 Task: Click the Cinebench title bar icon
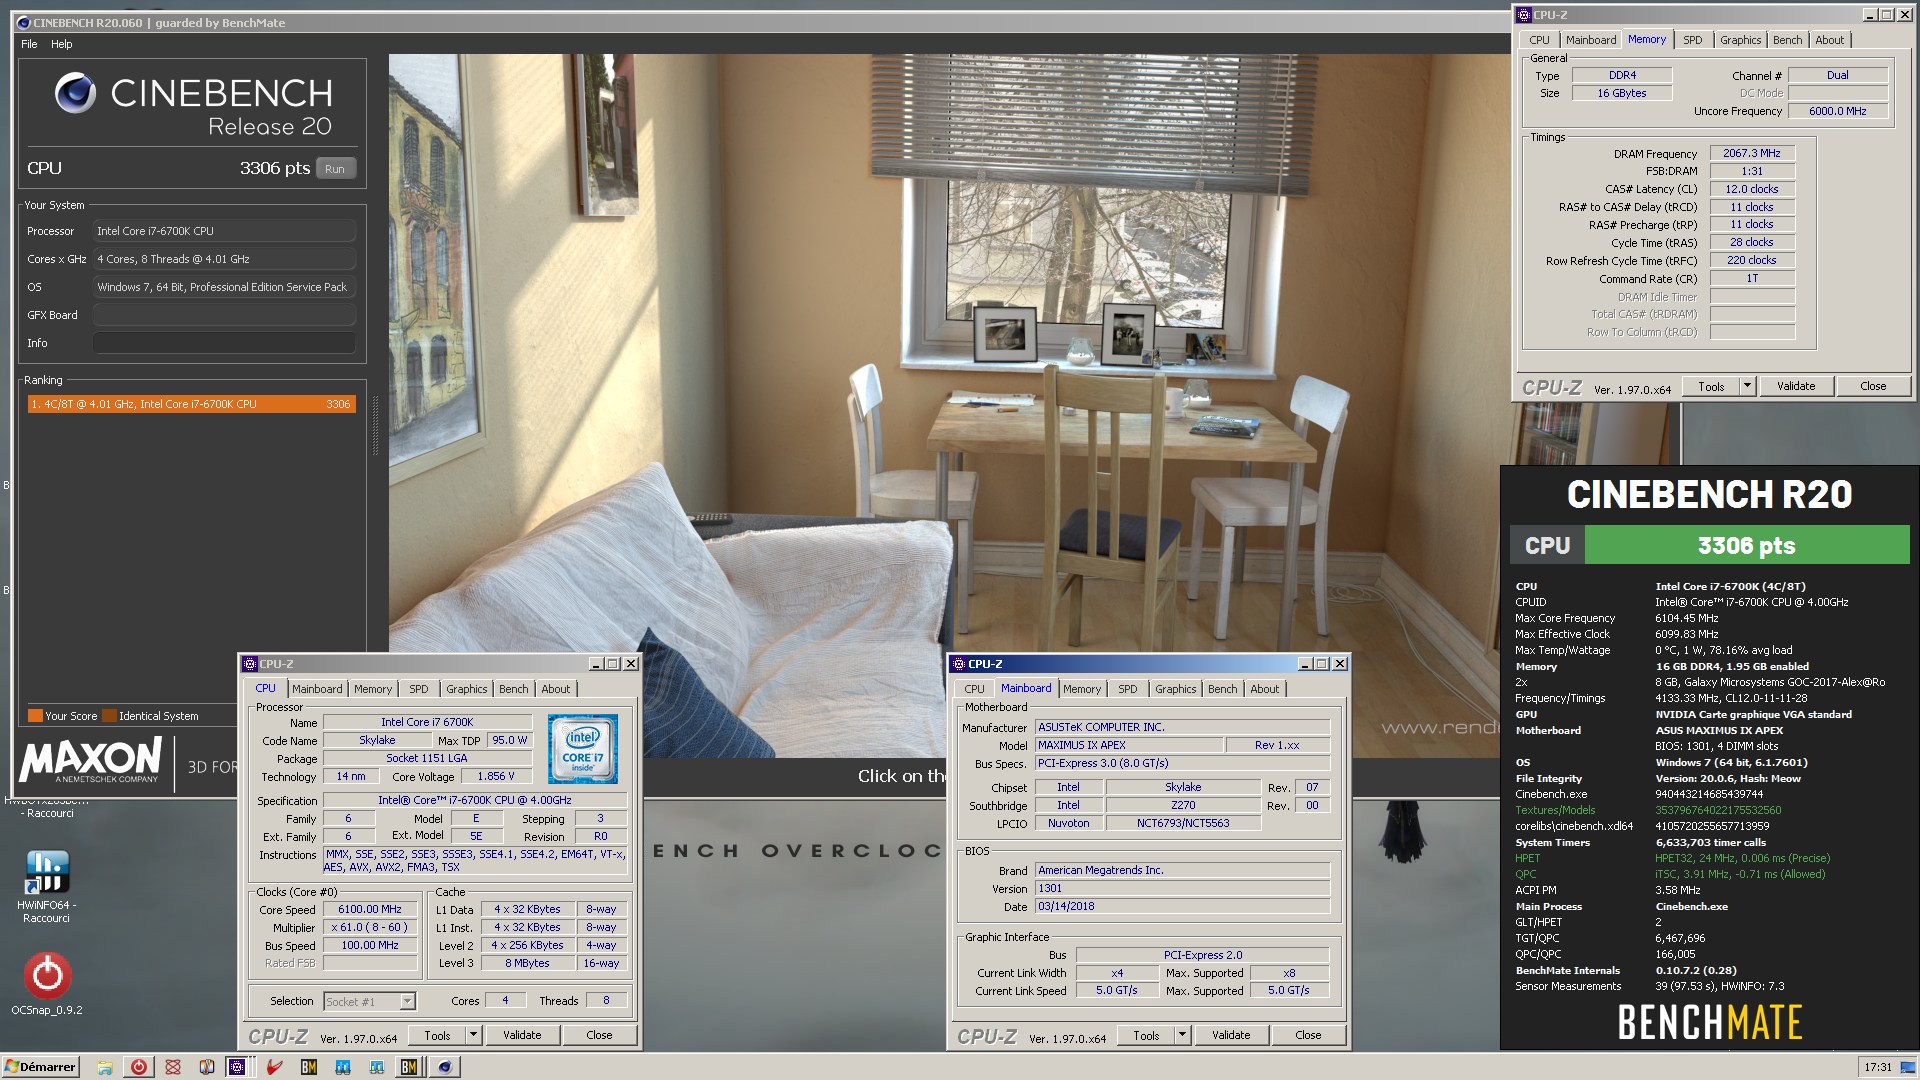click(x=23, y=22)
